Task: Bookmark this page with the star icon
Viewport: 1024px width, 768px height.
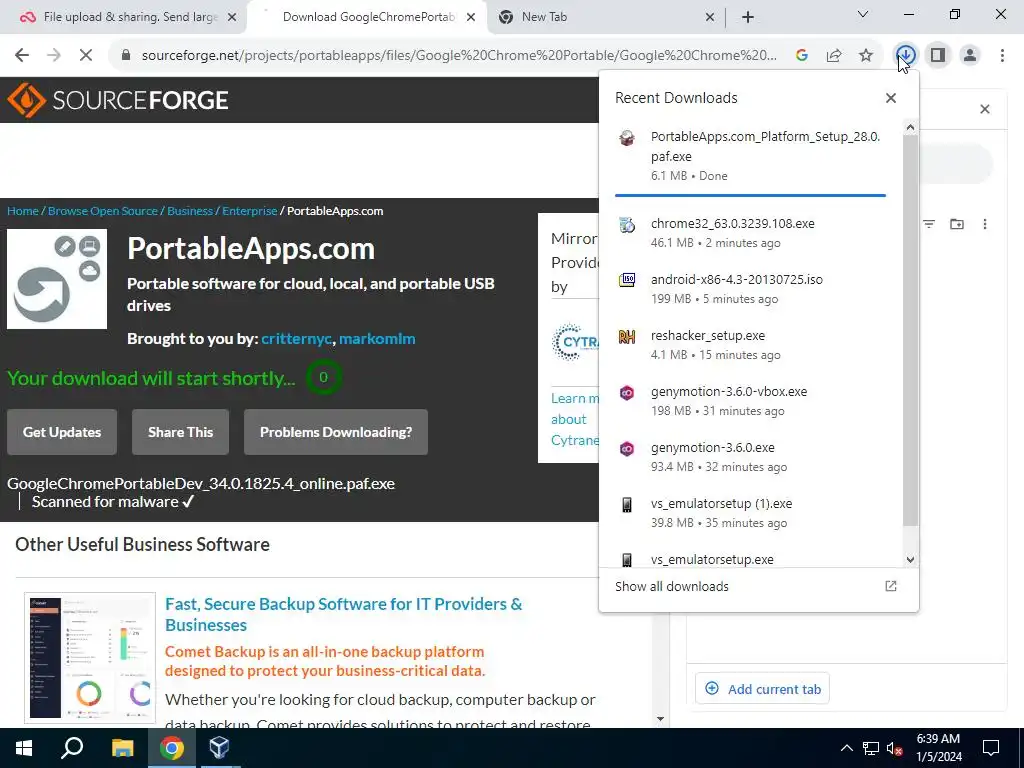Action: click(866, 55)
